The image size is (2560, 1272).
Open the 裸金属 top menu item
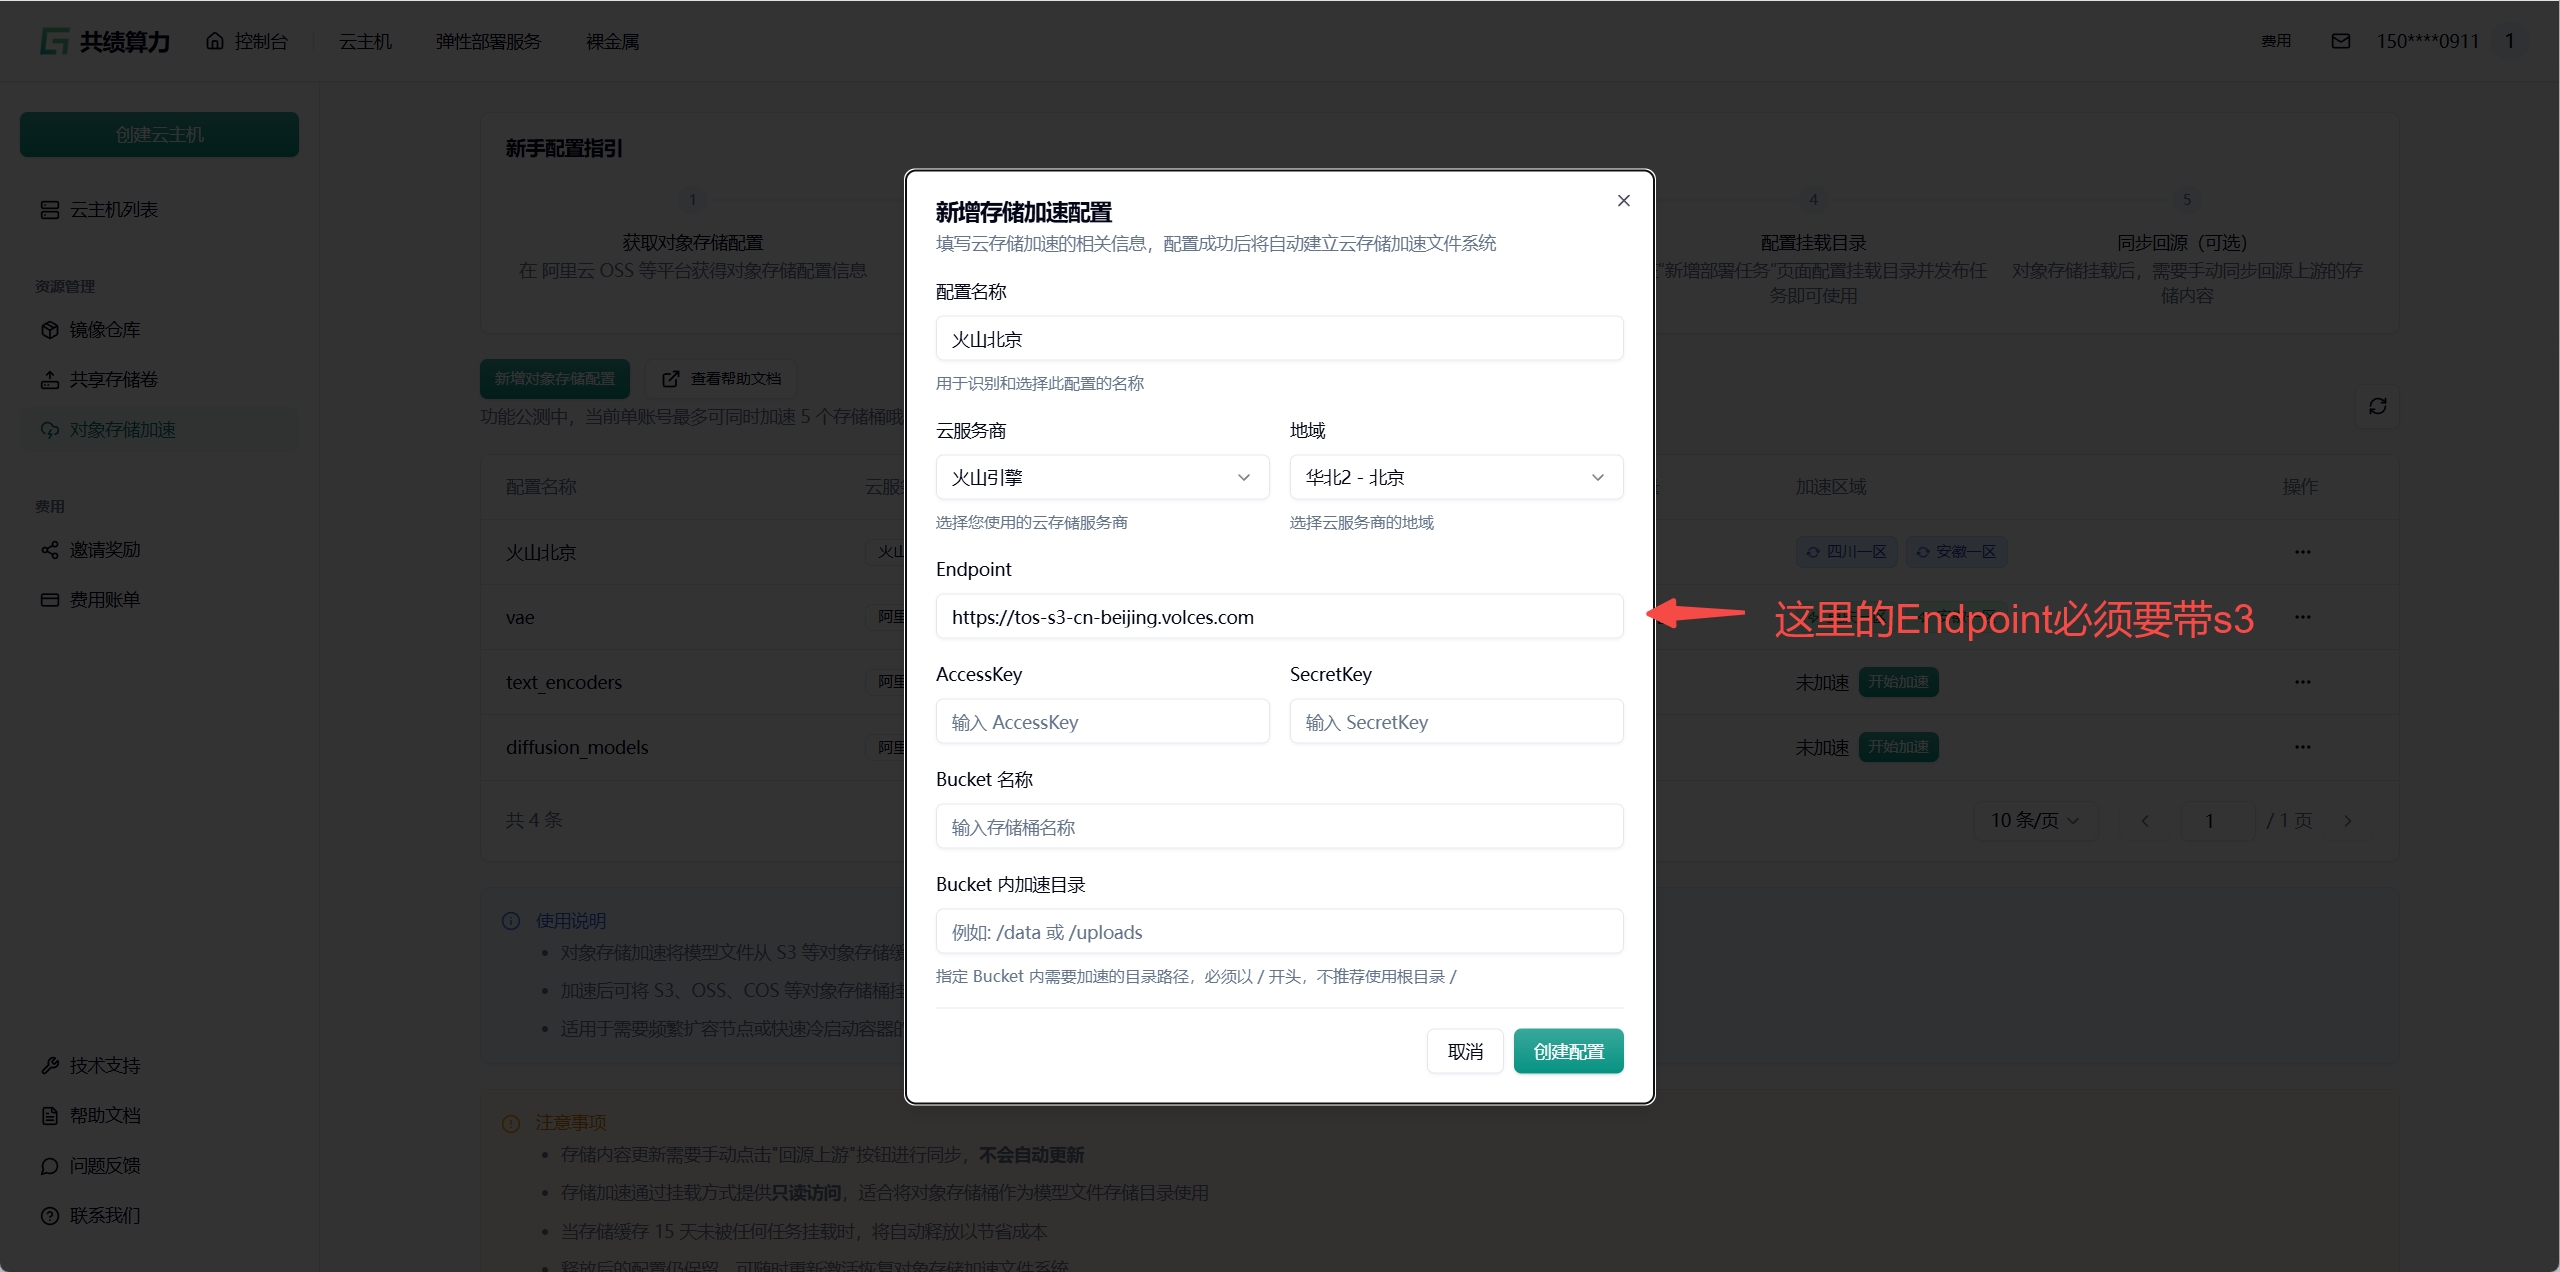612,42
